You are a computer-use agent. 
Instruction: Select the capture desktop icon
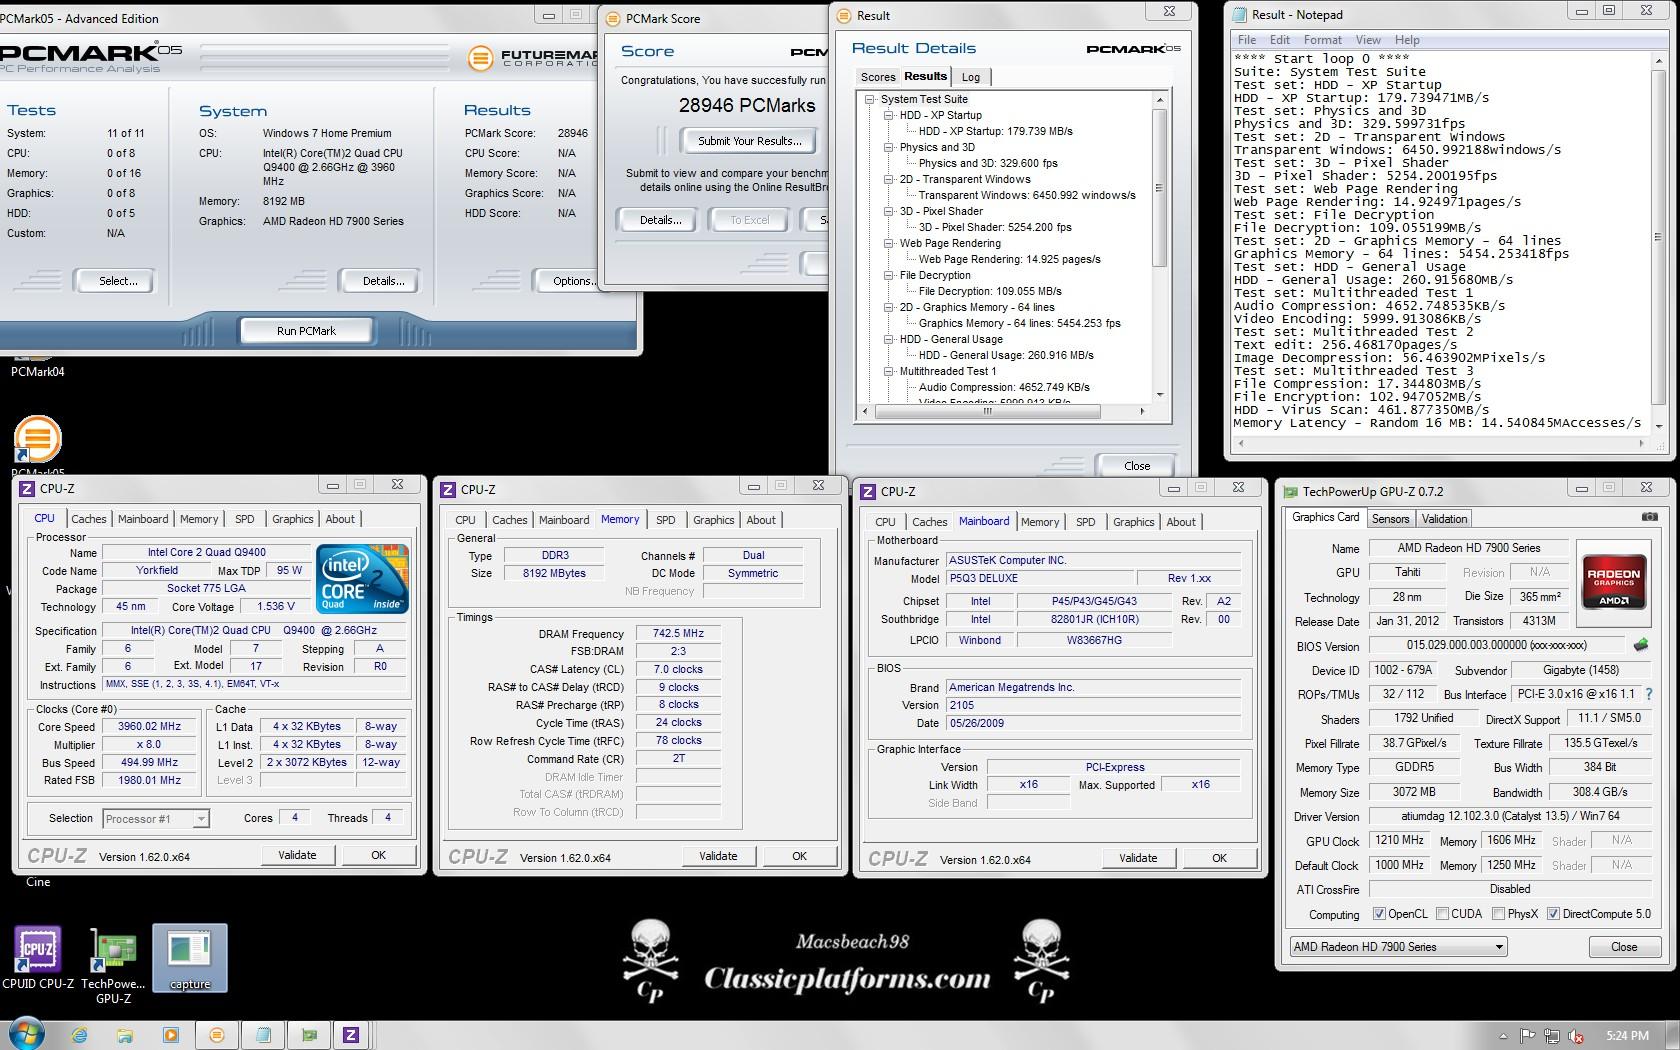[x=190, y=958]
